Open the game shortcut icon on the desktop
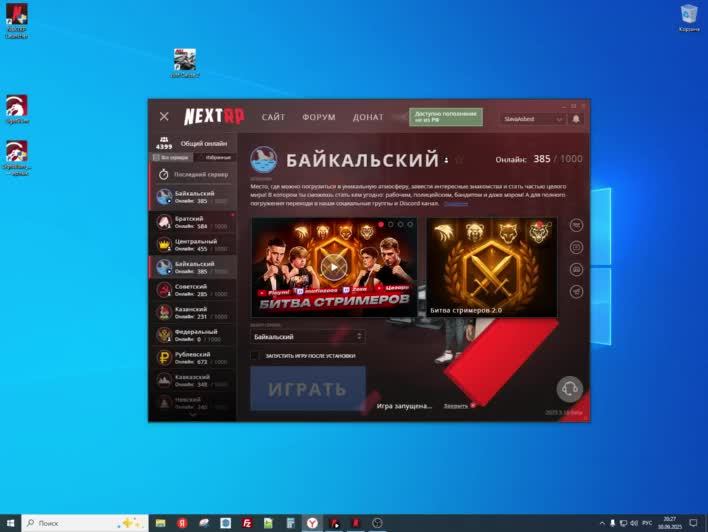Viewport: 708px width, 532px height. 185,63
